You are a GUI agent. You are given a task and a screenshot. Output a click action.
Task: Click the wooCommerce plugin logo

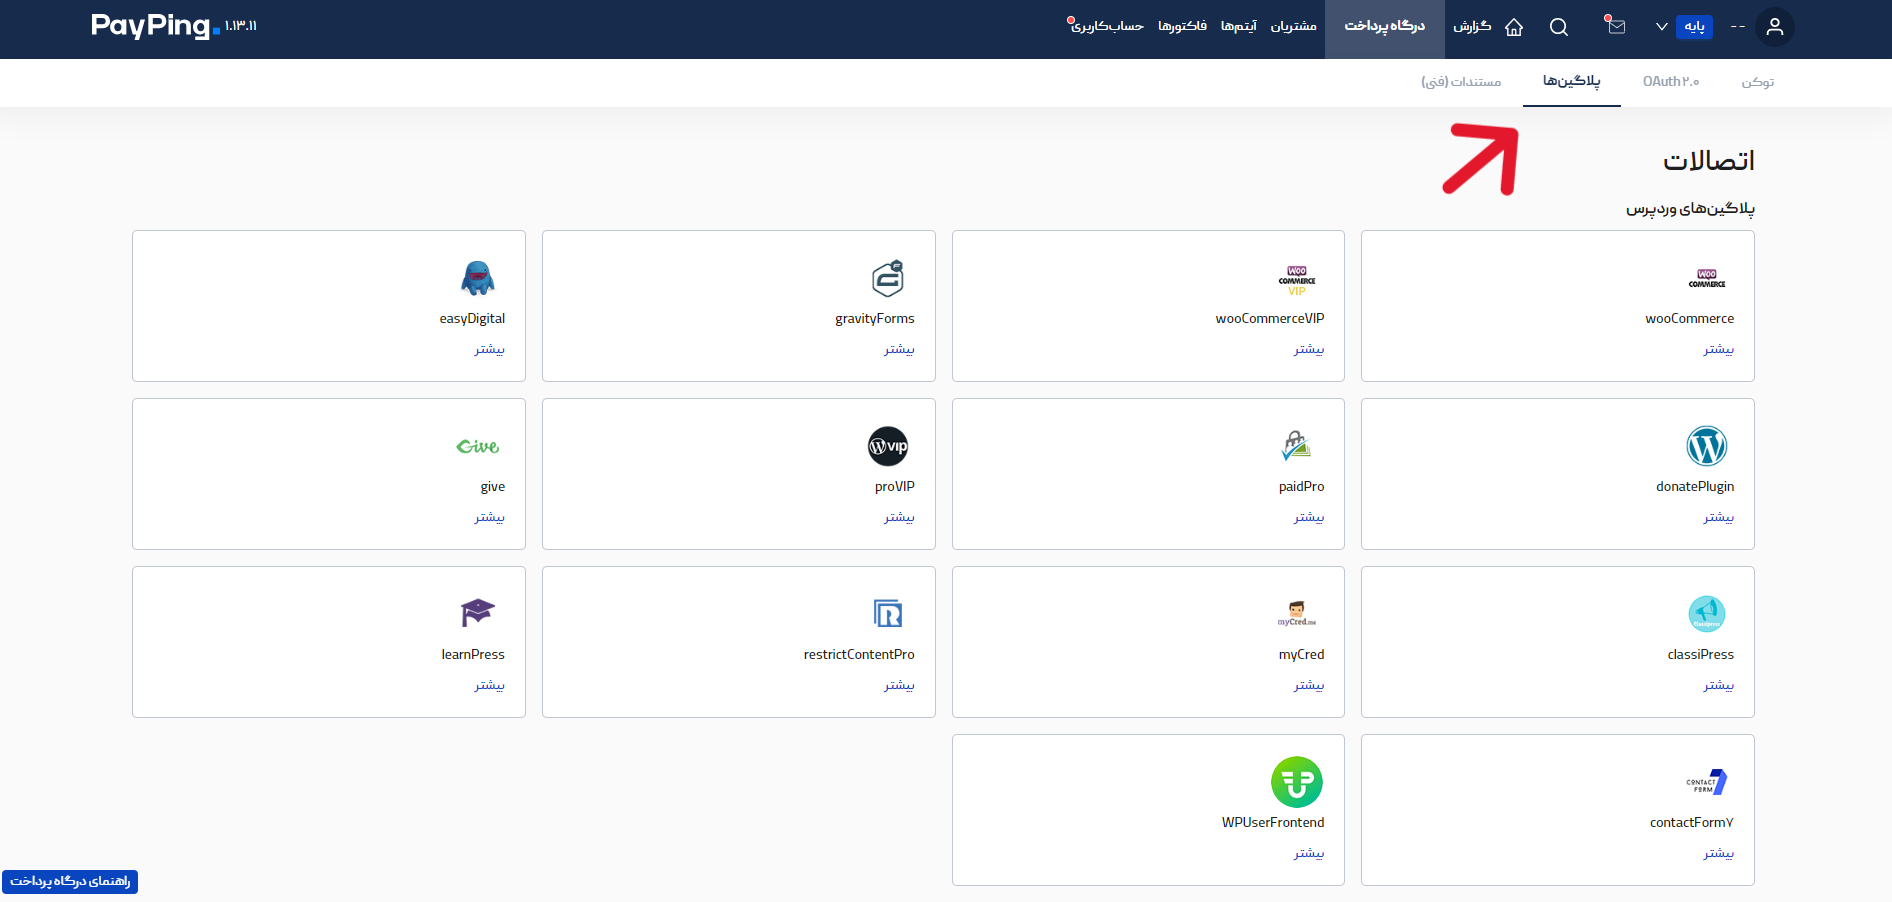click(x=1707, y=278)
